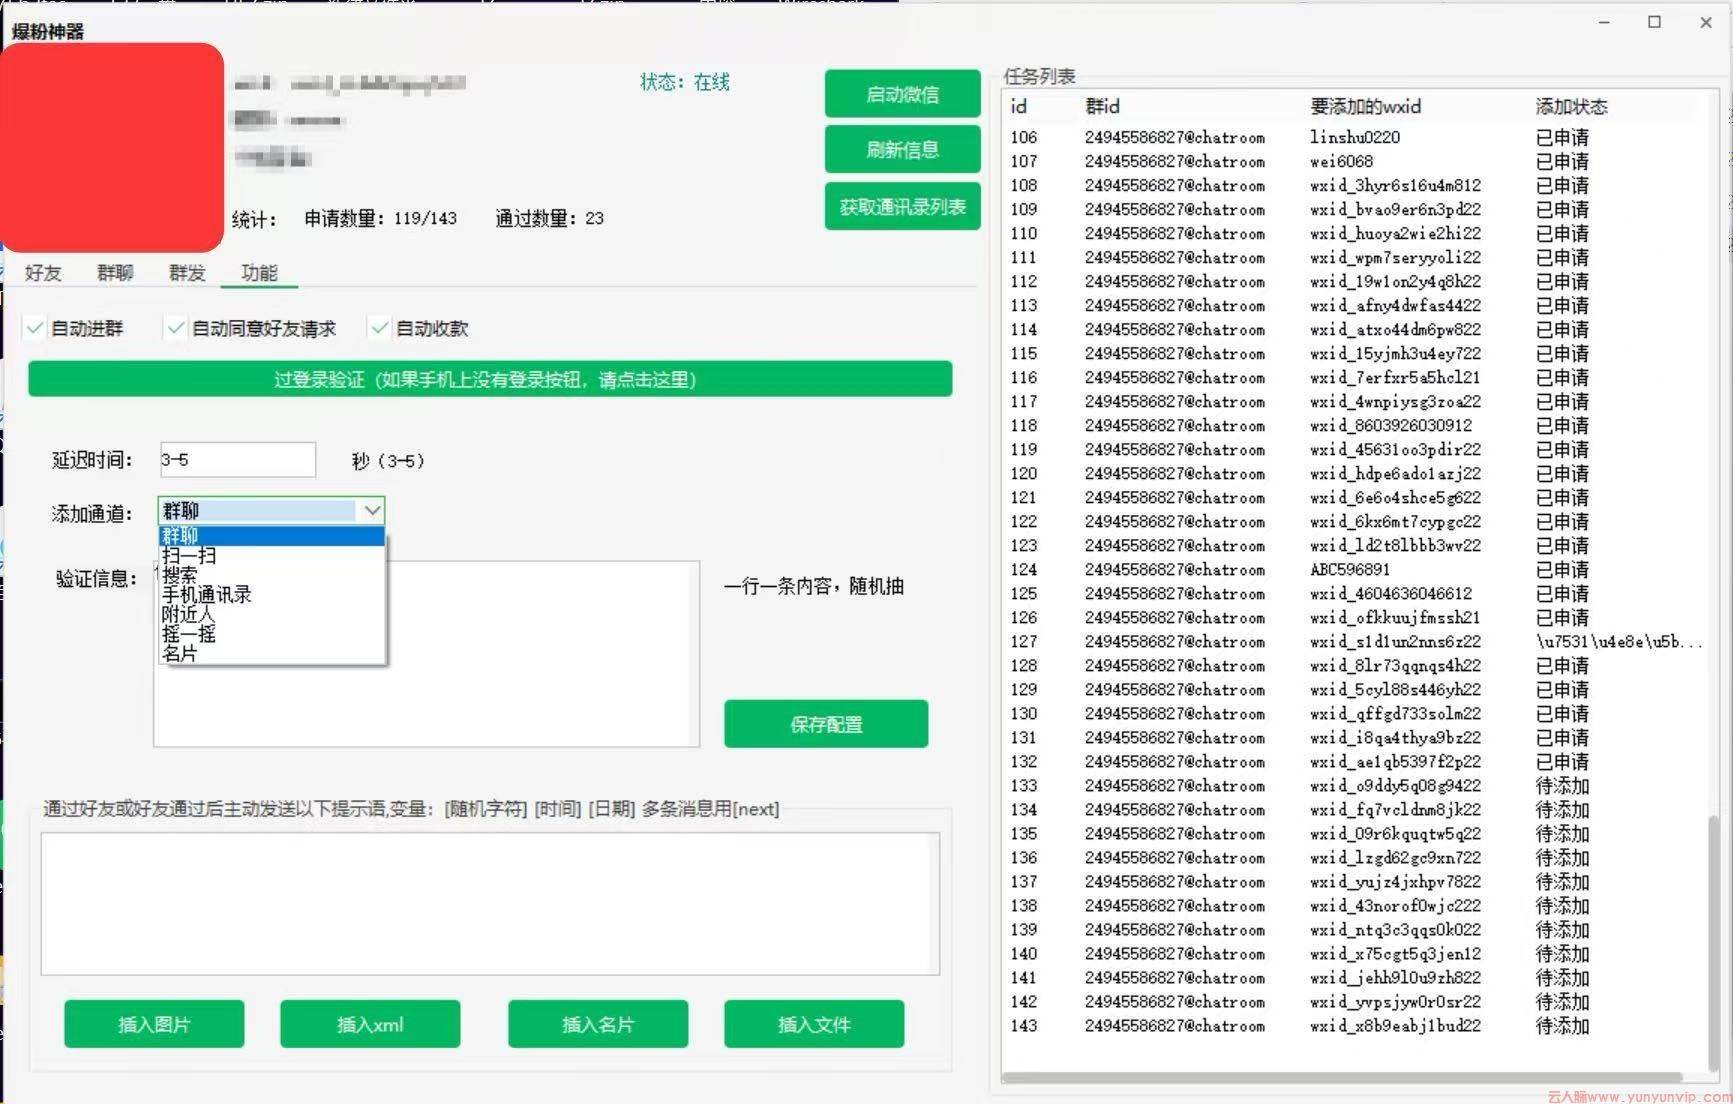Select wxid_8lr7qqnqs4h22 in row 128
The width and height of the screenshot is (1733, 1104).
[1395, 665]
